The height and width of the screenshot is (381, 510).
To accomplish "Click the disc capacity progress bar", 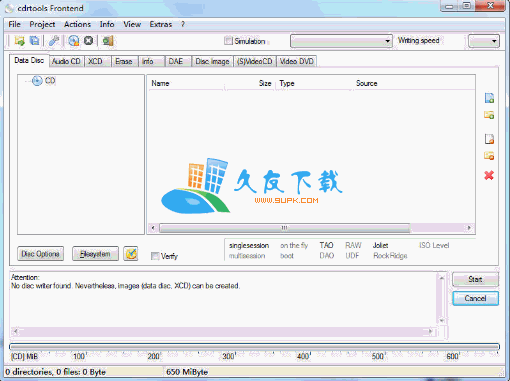I will [x=255, y=347].
